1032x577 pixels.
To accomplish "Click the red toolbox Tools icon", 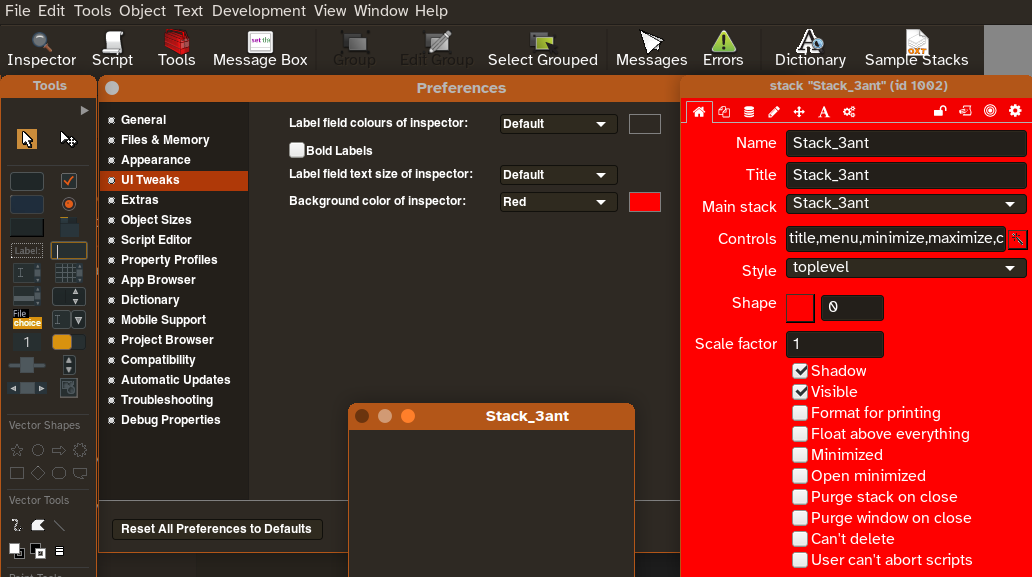I will (176, 50).
